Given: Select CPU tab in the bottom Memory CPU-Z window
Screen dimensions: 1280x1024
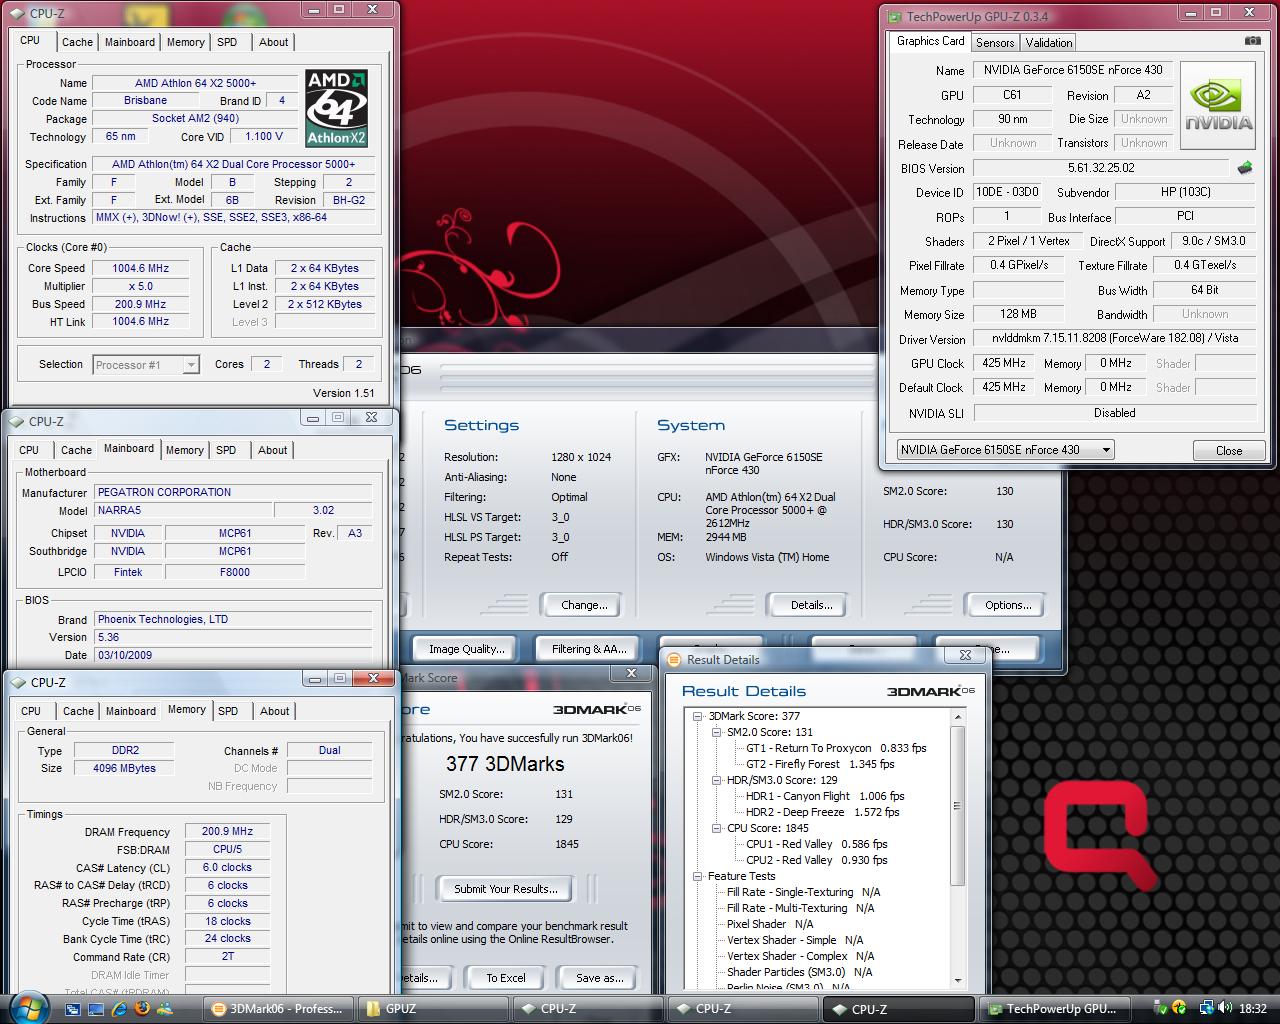Looking at the screenshot, I should click(x=31, y=711).
